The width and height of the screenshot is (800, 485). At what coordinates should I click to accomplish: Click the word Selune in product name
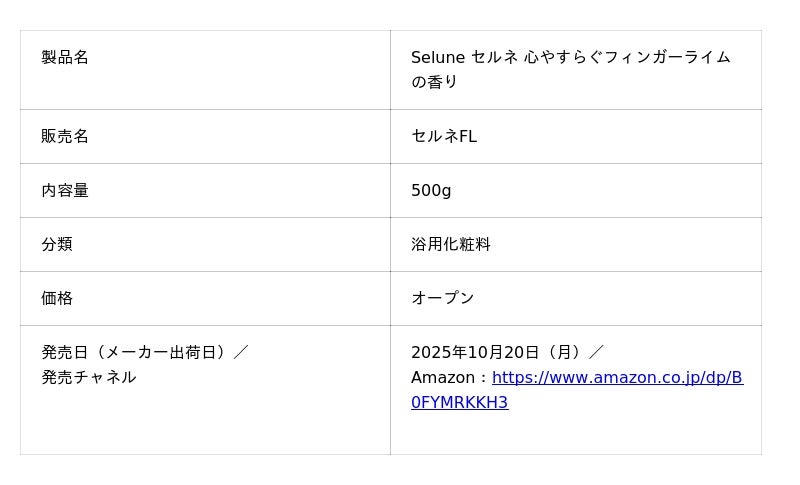pos(437,58)
